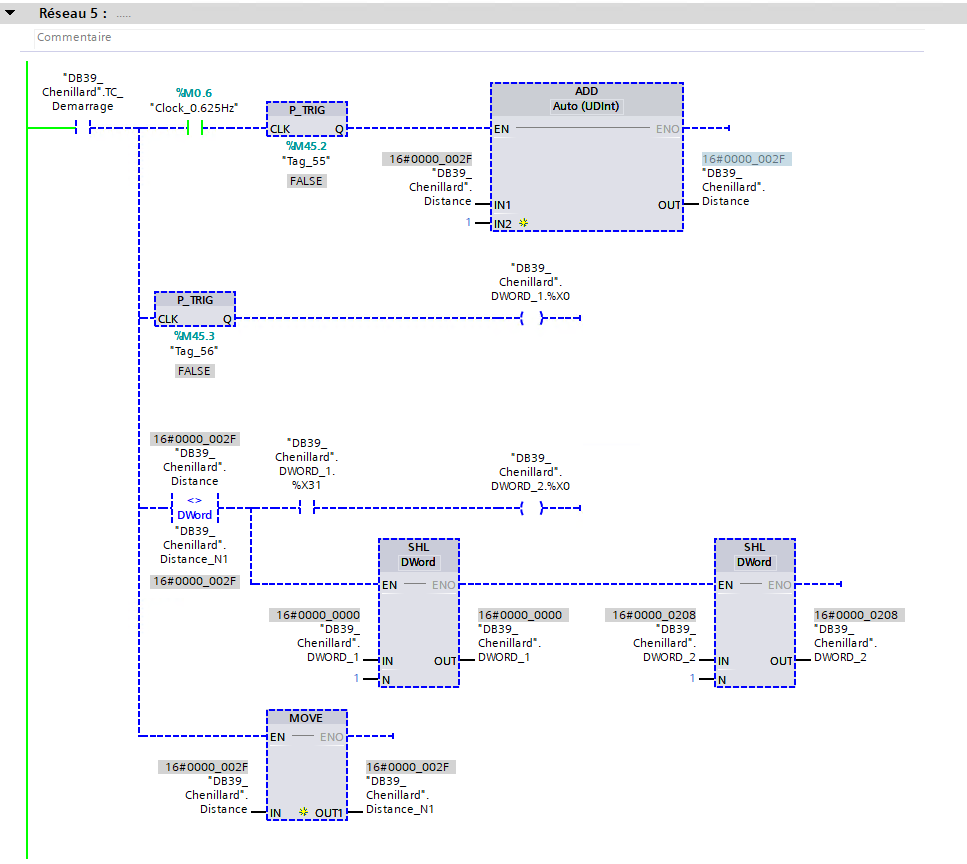Screen dimensions: 967x864
Task: Click the FALSE value under Tag_55
Action: coord(306,181)
